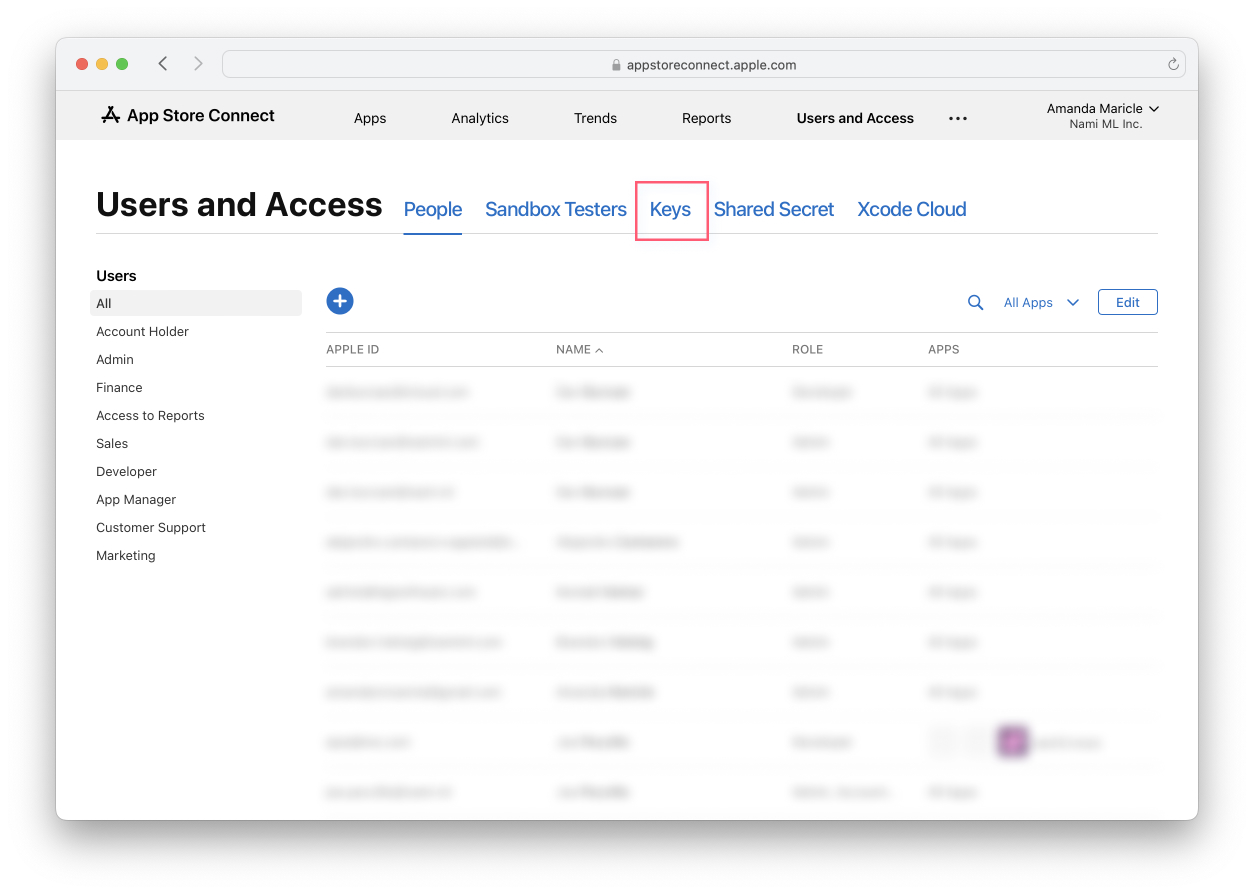Reload the page with refresh icon

[x=1173, y=64]
